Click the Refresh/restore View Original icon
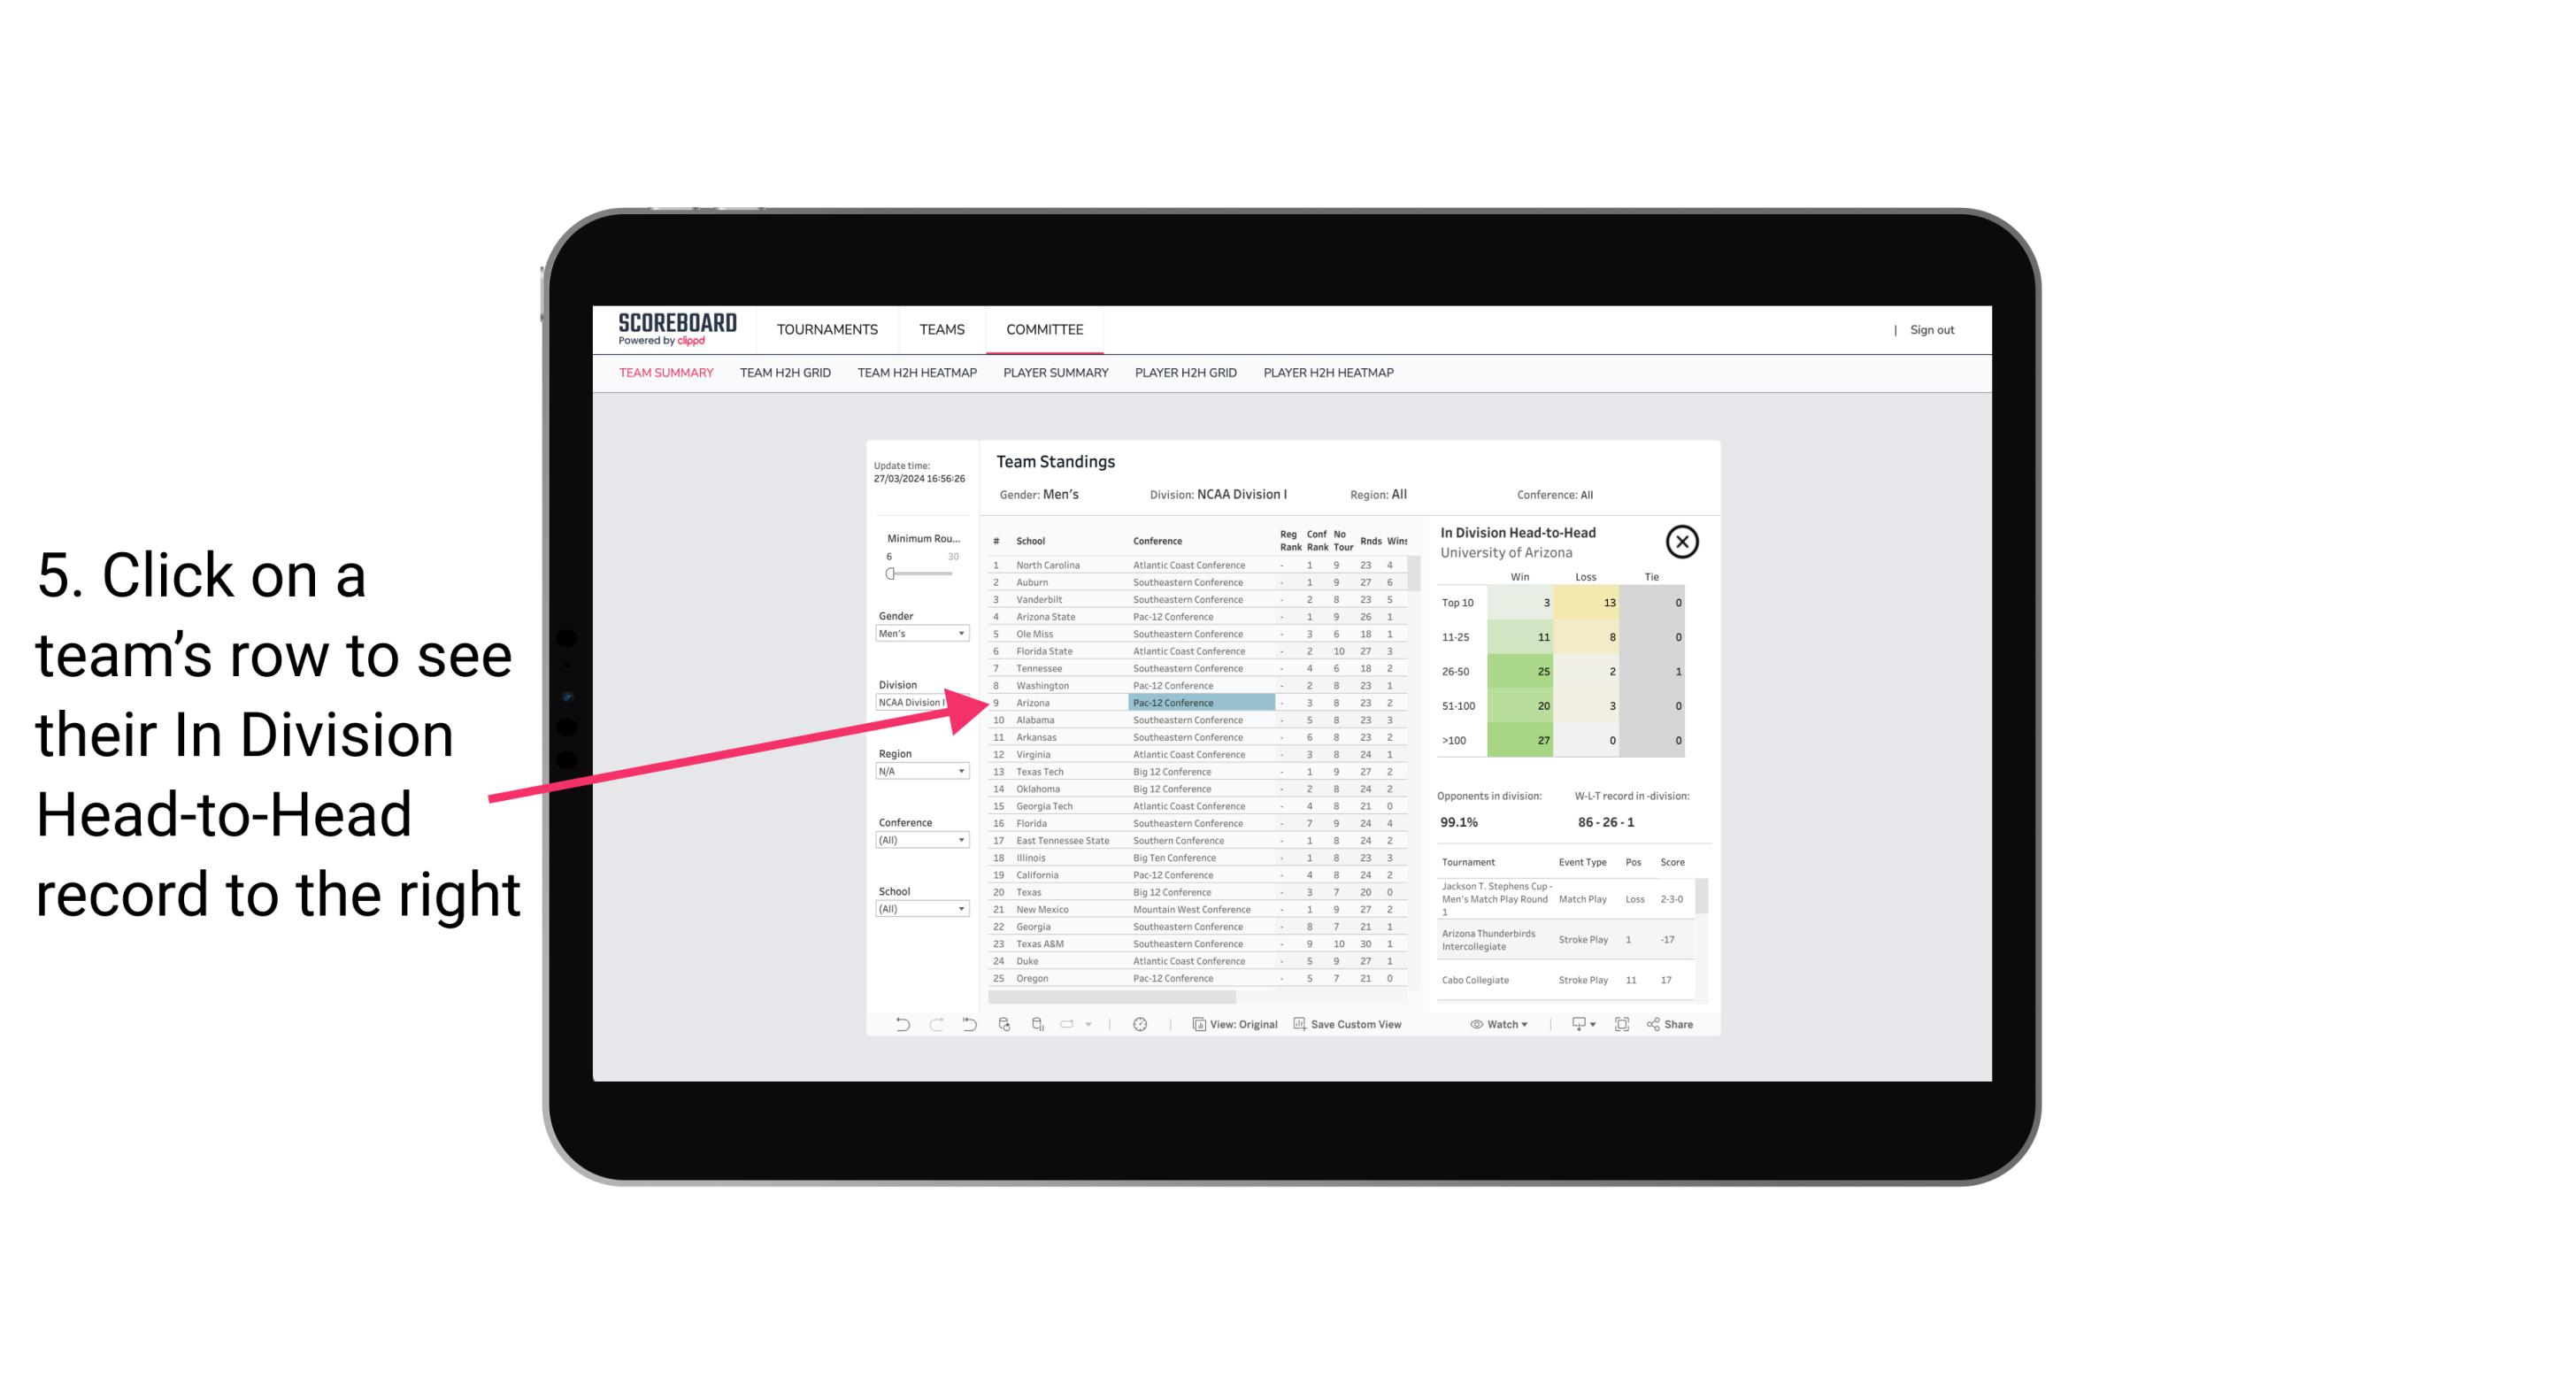Viewport: 2576px width, 1386px height. pos(1194,1024)
